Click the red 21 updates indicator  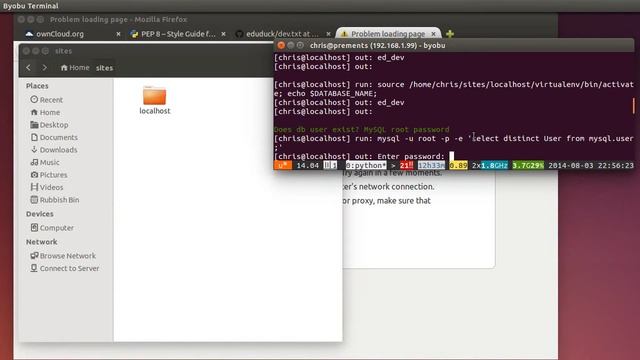(406, 165)
